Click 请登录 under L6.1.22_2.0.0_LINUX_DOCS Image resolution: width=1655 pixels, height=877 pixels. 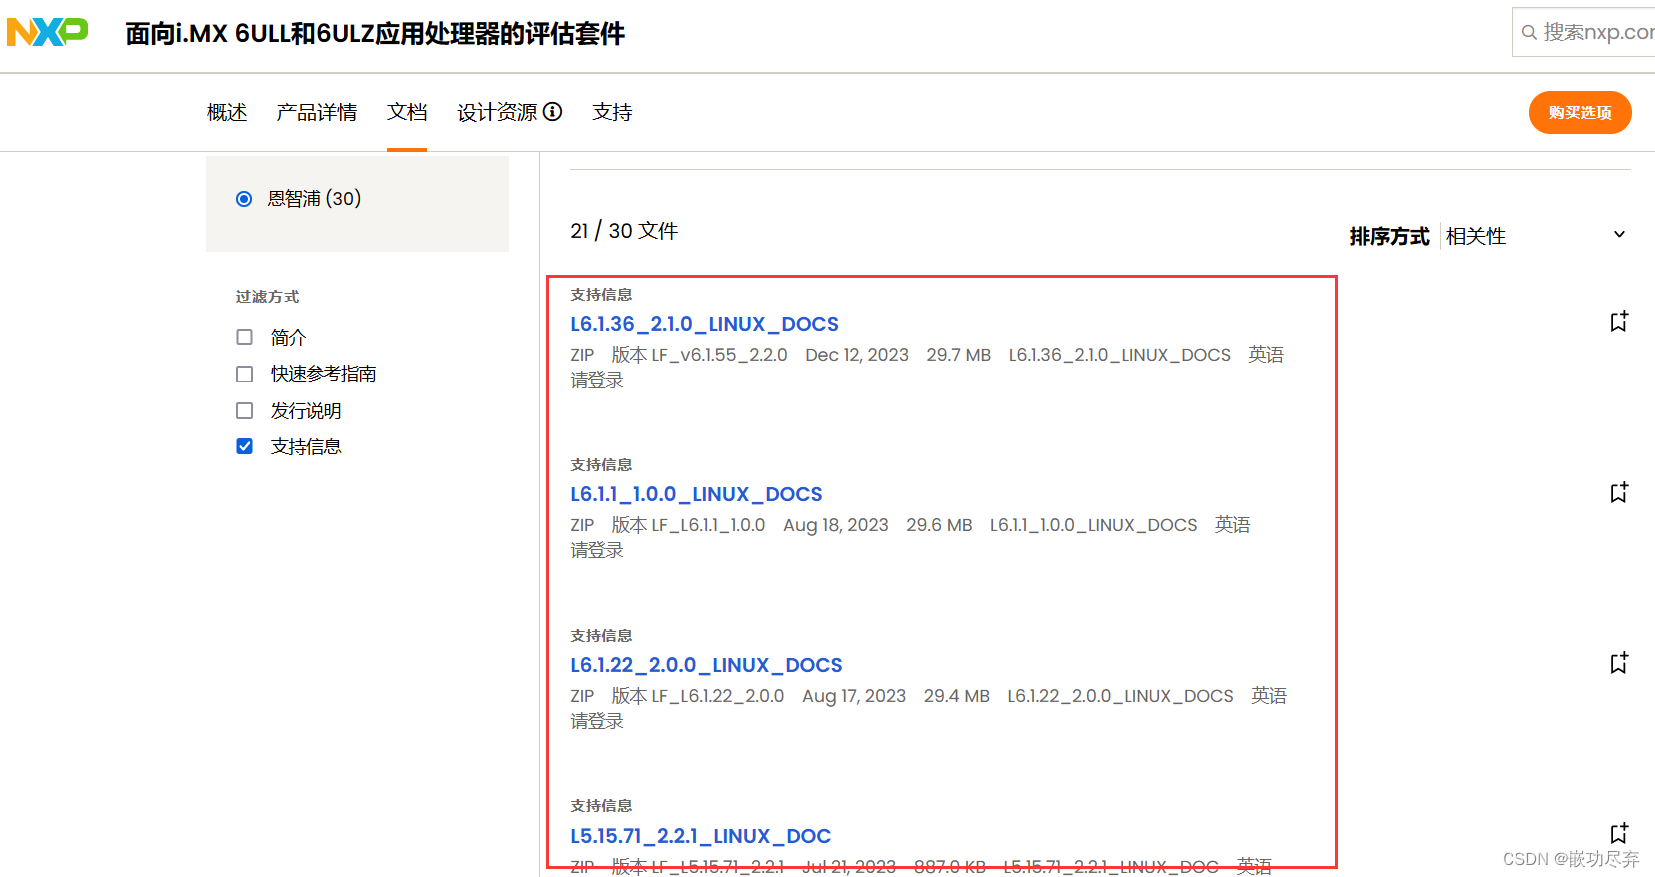click(597, 721)
